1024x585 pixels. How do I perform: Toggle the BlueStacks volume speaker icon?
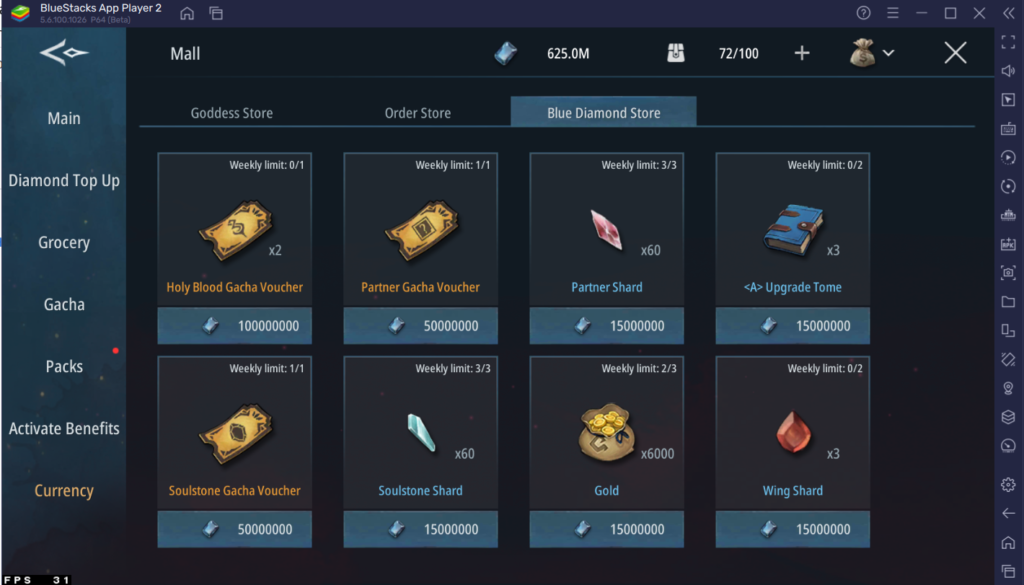[1008, 71]
